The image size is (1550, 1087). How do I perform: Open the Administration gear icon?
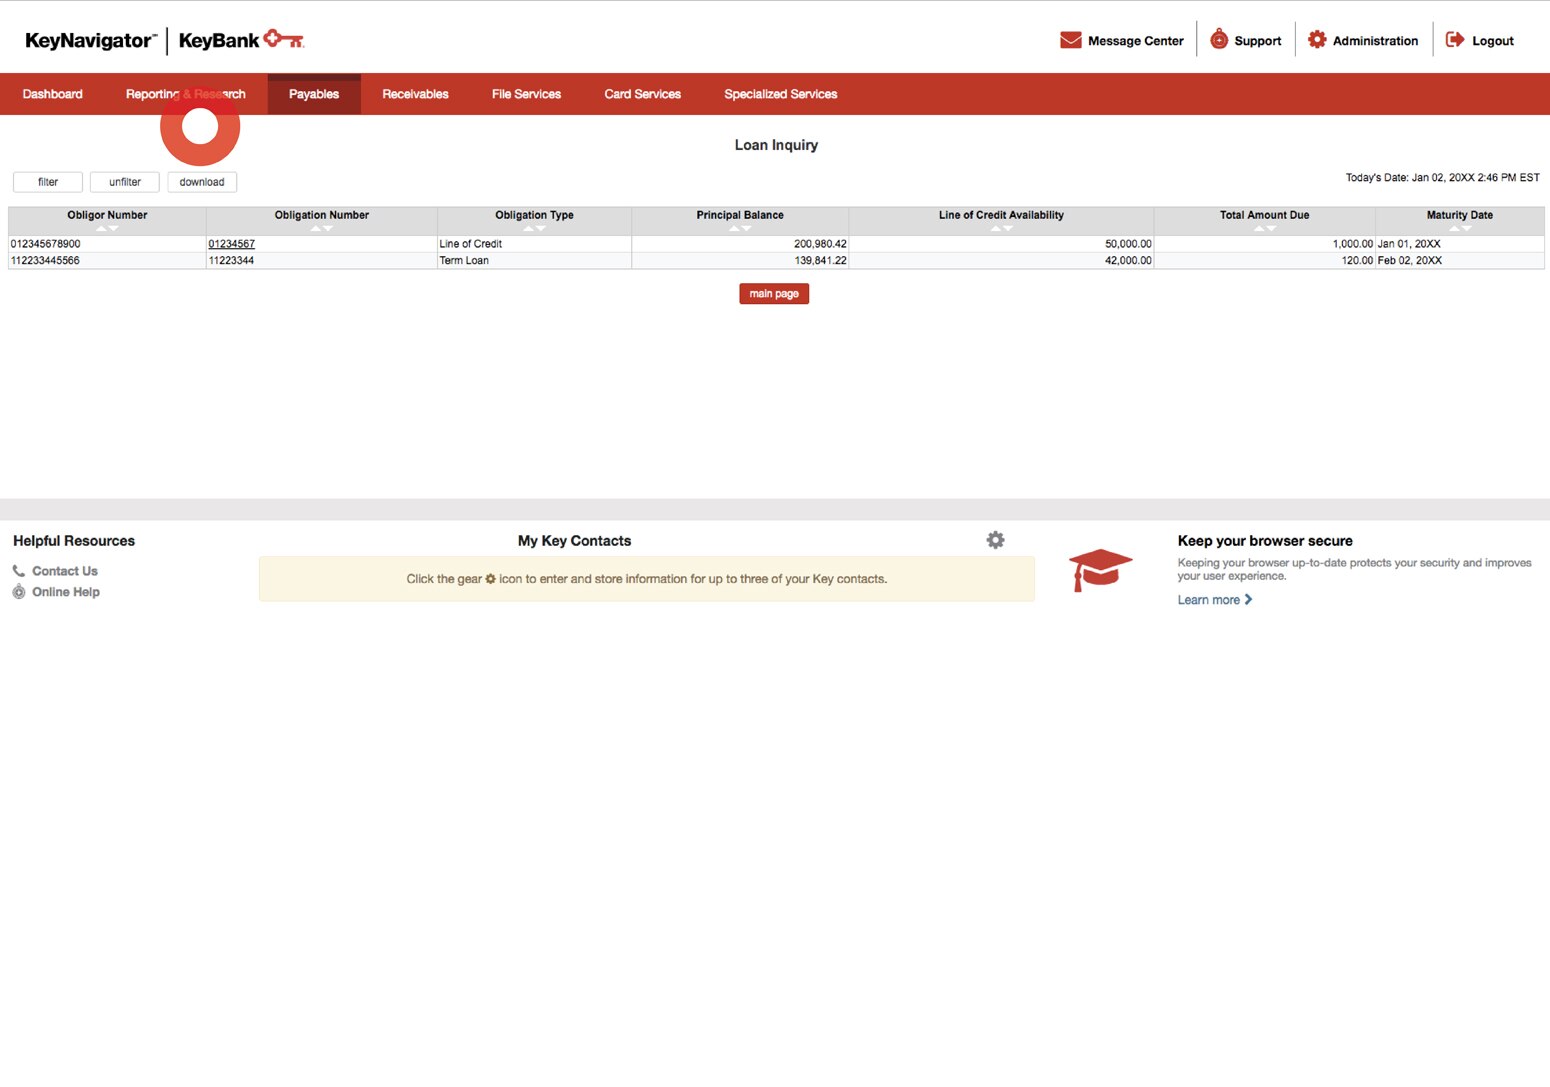pos(1317,39)
